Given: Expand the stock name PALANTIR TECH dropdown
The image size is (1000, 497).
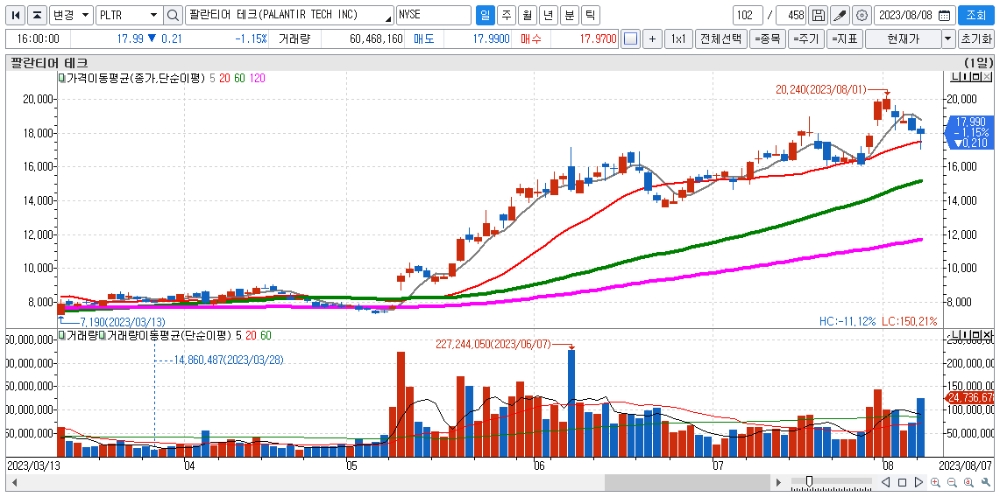Looking at the screenshot, I should (x=389, y=17).
